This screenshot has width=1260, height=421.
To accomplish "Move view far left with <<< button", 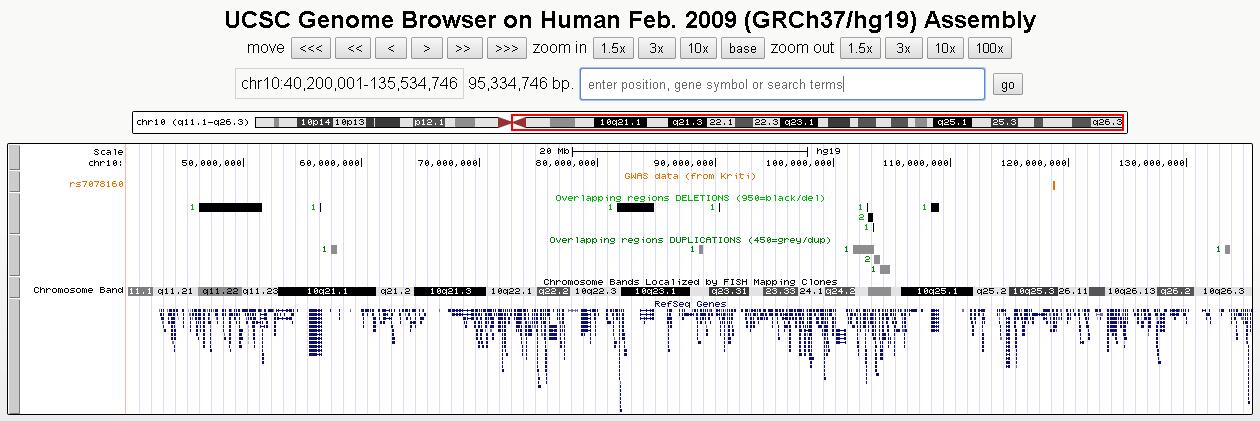I will (311, 48).
